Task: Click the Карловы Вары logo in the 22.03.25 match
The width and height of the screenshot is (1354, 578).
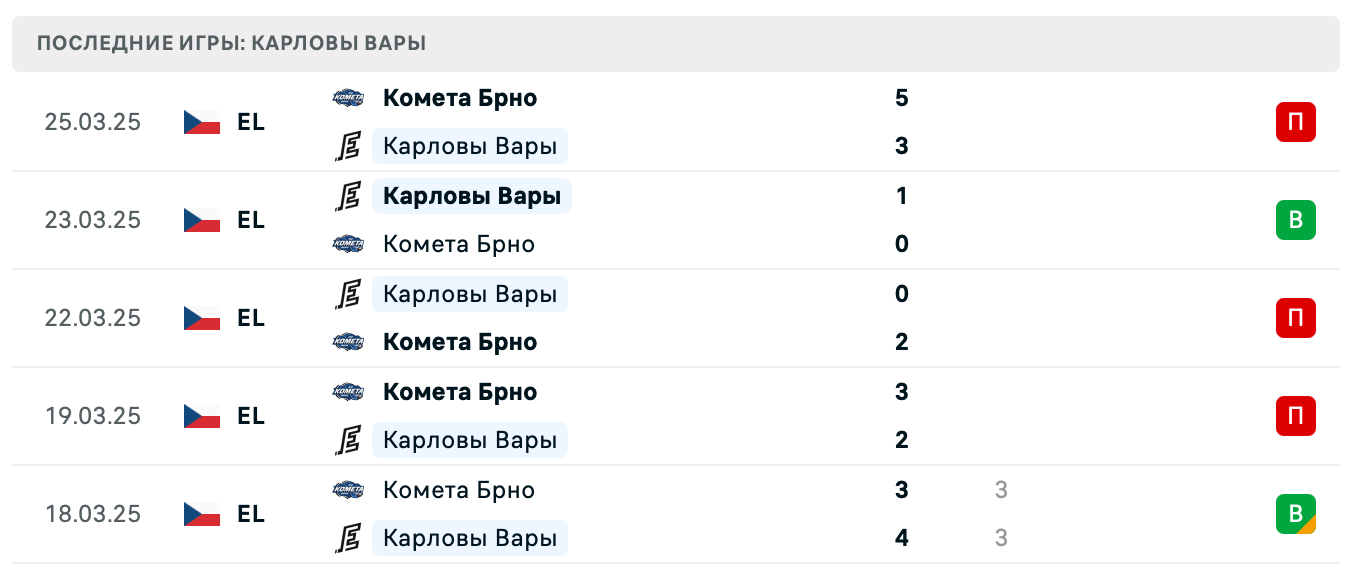Action: pyautogui.click(x=348, y=294)
